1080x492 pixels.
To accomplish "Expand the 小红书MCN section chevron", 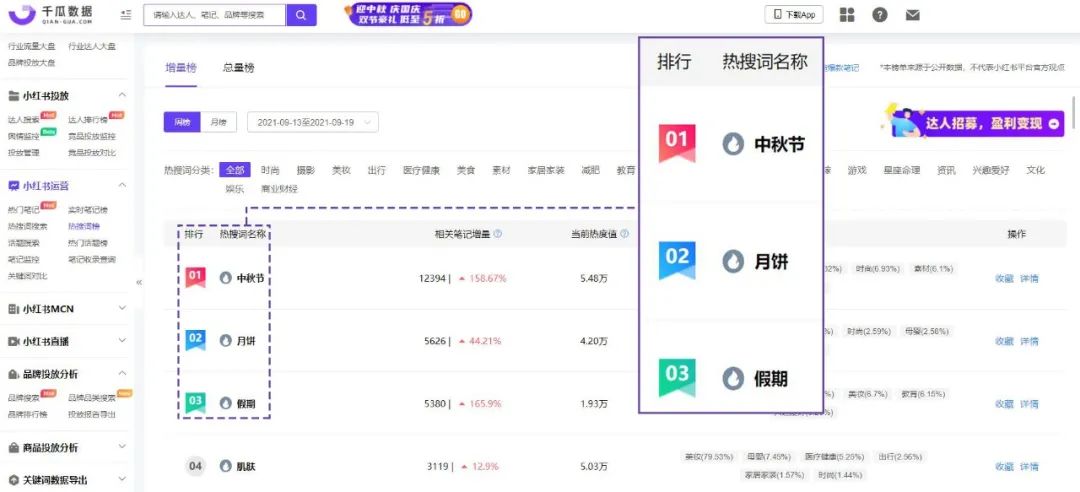I will [122, 309].
